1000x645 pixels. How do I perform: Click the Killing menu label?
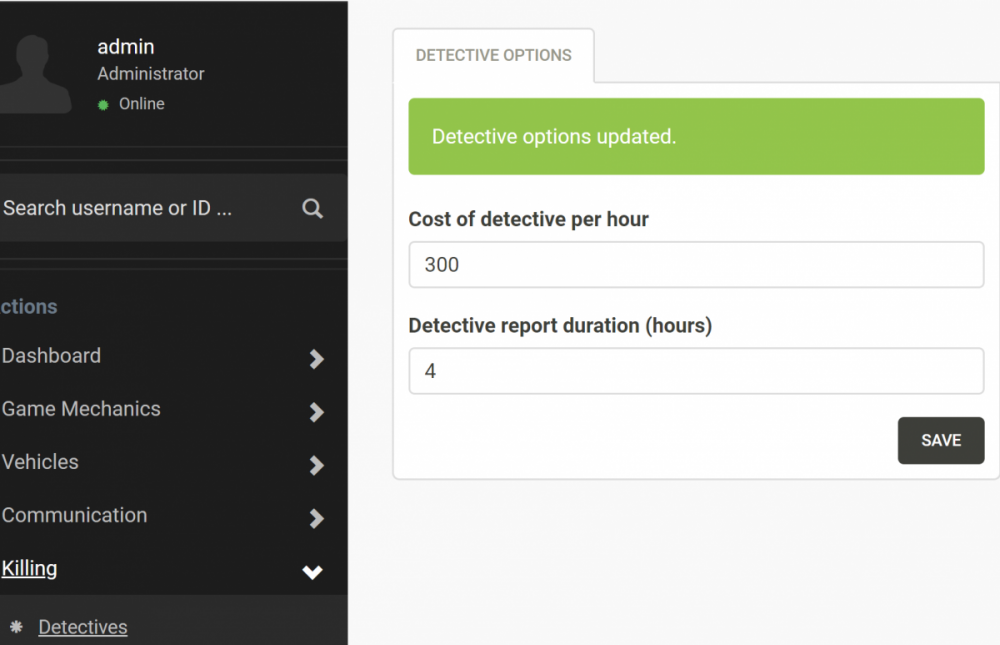(x=30, y=568)
